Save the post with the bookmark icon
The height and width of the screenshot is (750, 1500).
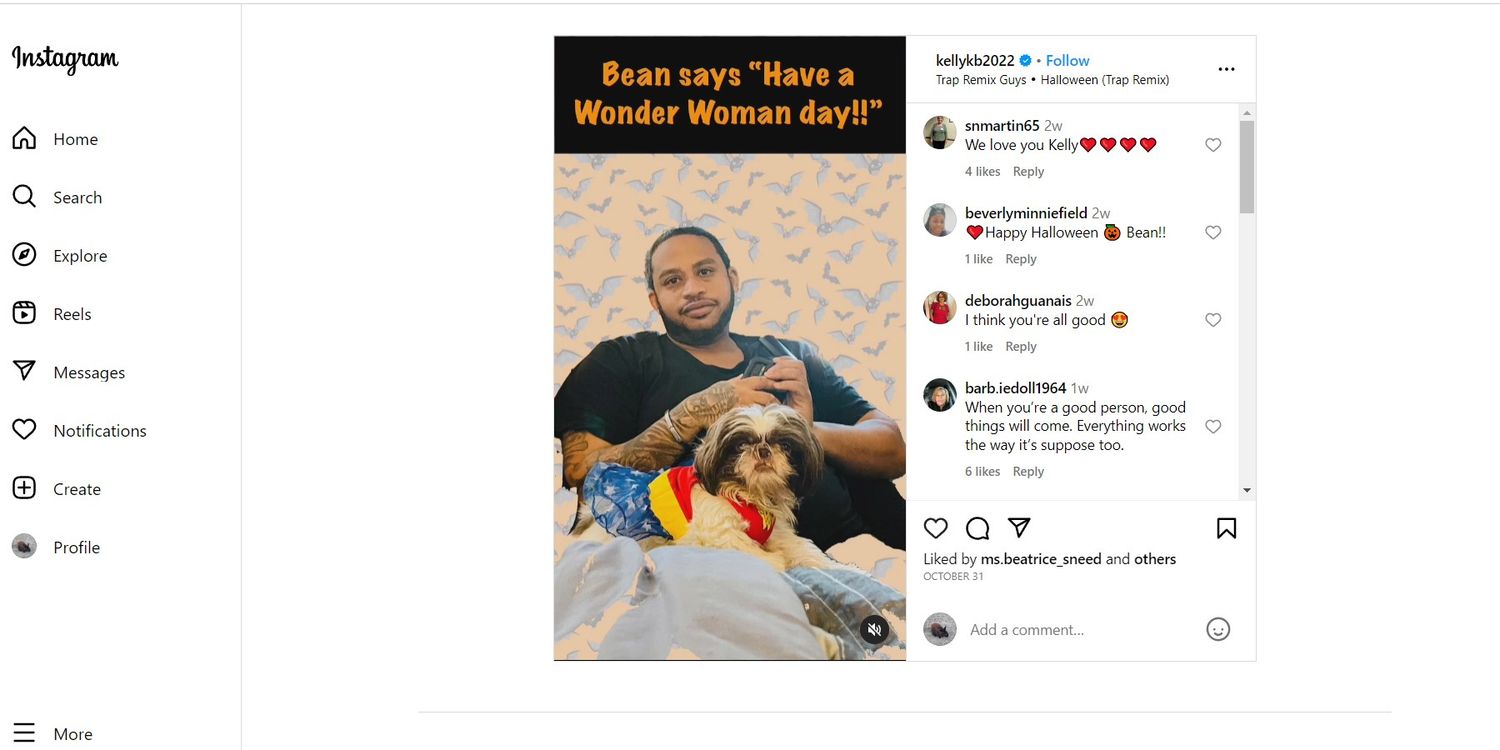(x=1226, y=528)
